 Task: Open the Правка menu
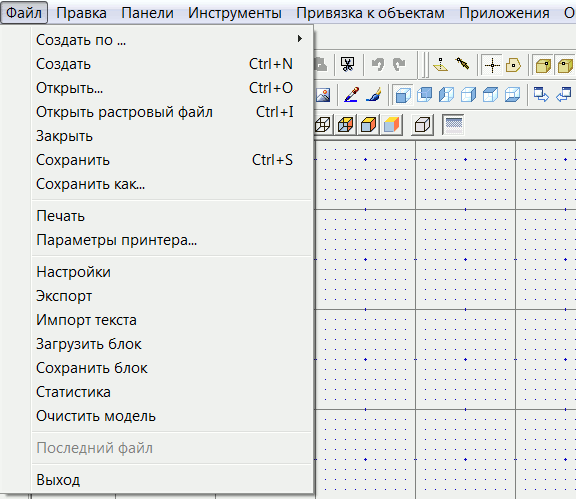tap(82, 13)
